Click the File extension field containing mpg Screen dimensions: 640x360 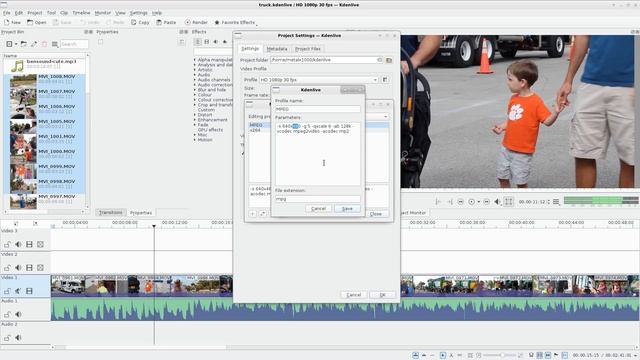click(318, 199)
